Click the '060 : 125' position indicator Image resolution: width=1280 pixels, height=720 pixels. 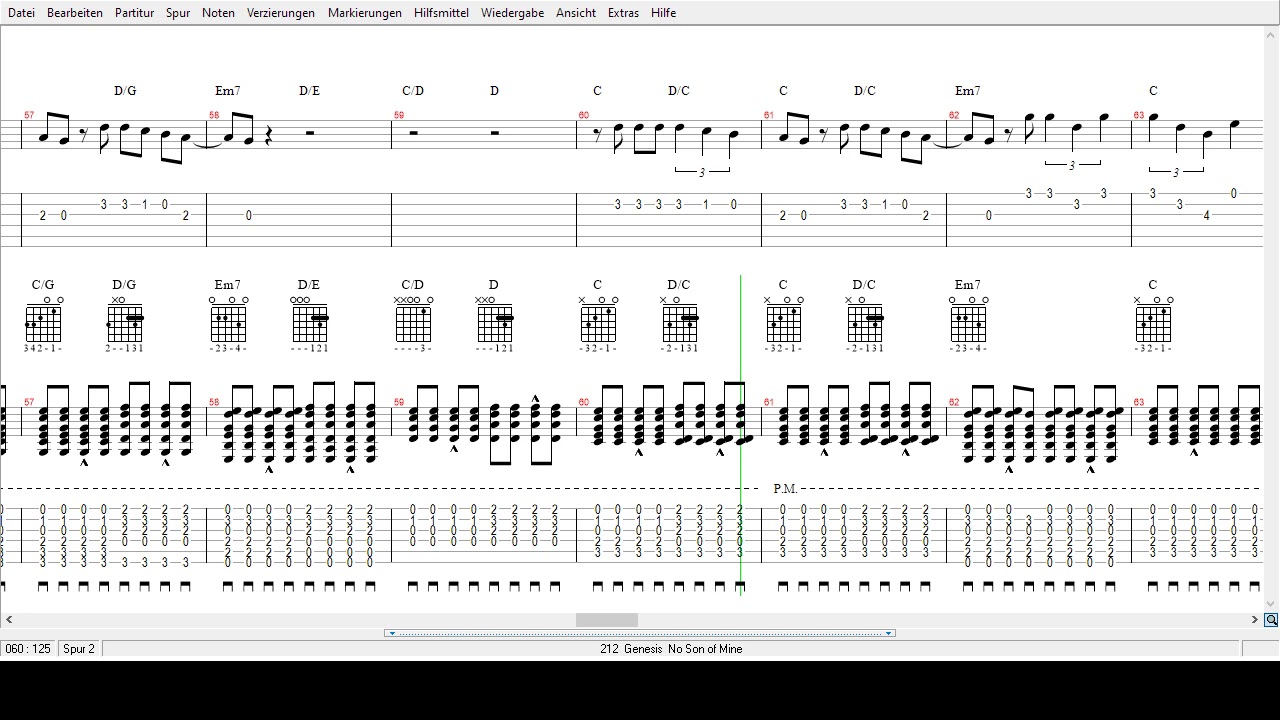[x=28, y=649]
